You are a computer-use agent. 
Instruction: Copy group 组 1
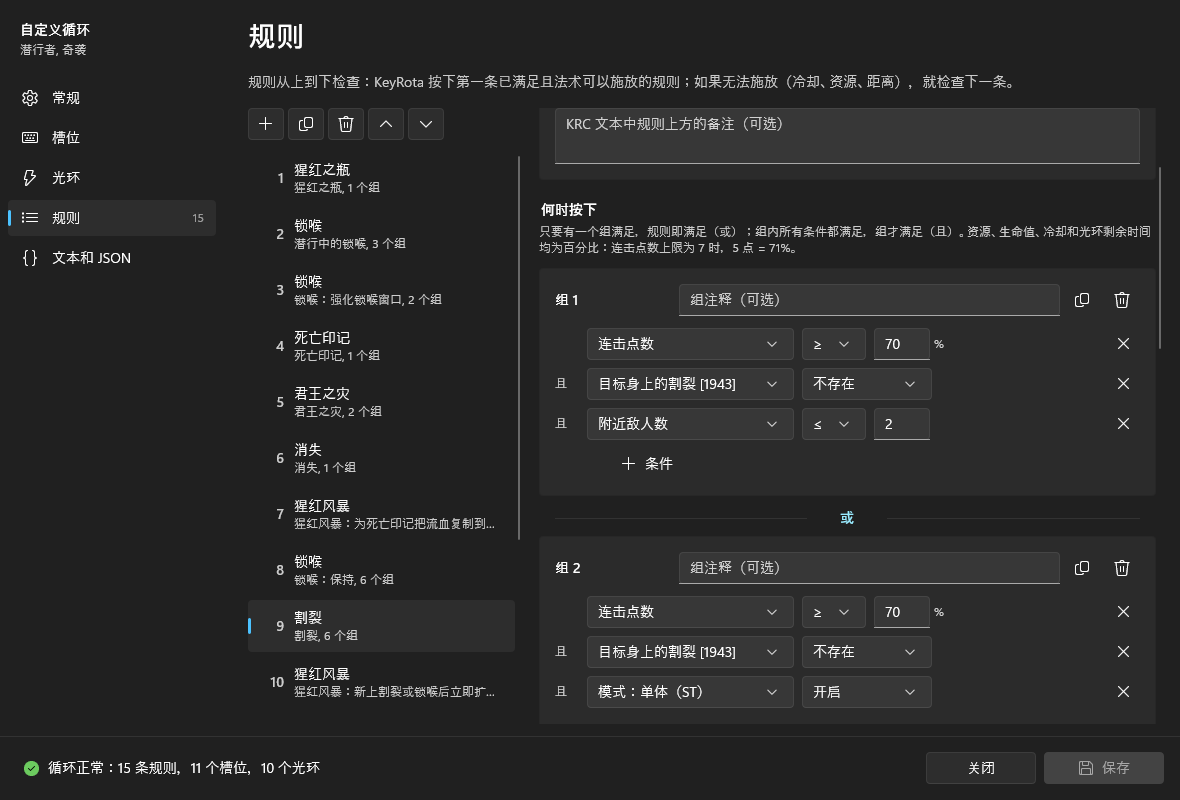[x=1081, y=300]
